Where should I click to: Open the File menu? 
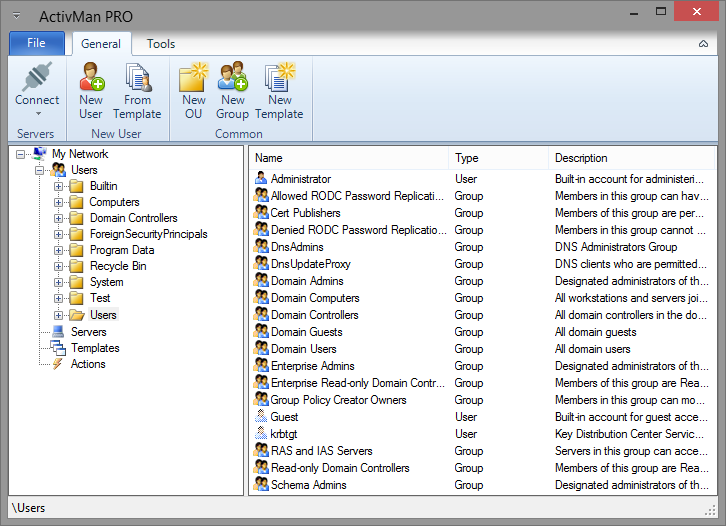tap(37, 43)
